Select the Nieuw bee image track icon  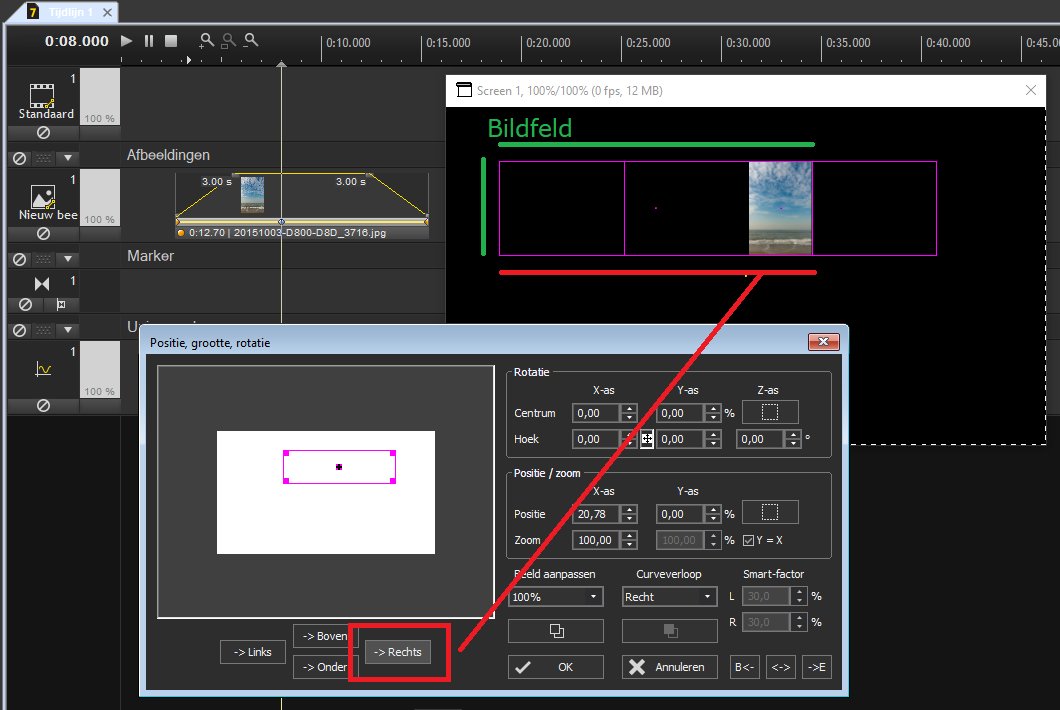point(42,197)
